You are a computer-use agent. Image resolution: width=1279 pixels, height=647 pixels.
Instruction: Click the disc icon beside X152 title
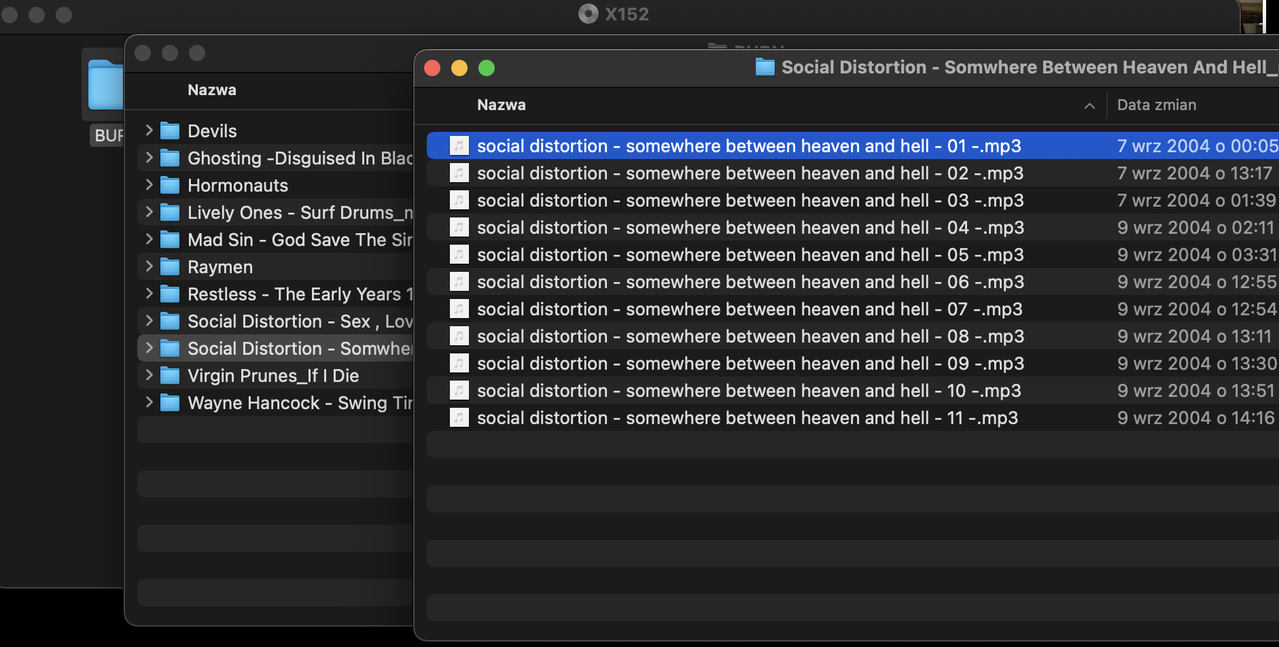point(588,14)
